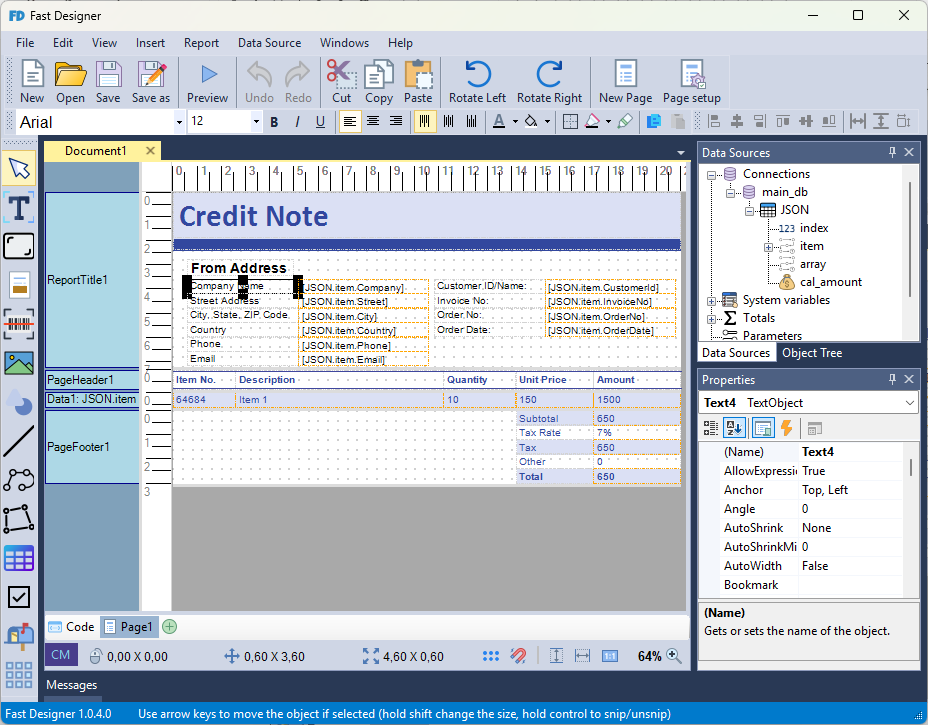928x725 pixels.
Task: Open the Data Source menu
Action: 269,43
